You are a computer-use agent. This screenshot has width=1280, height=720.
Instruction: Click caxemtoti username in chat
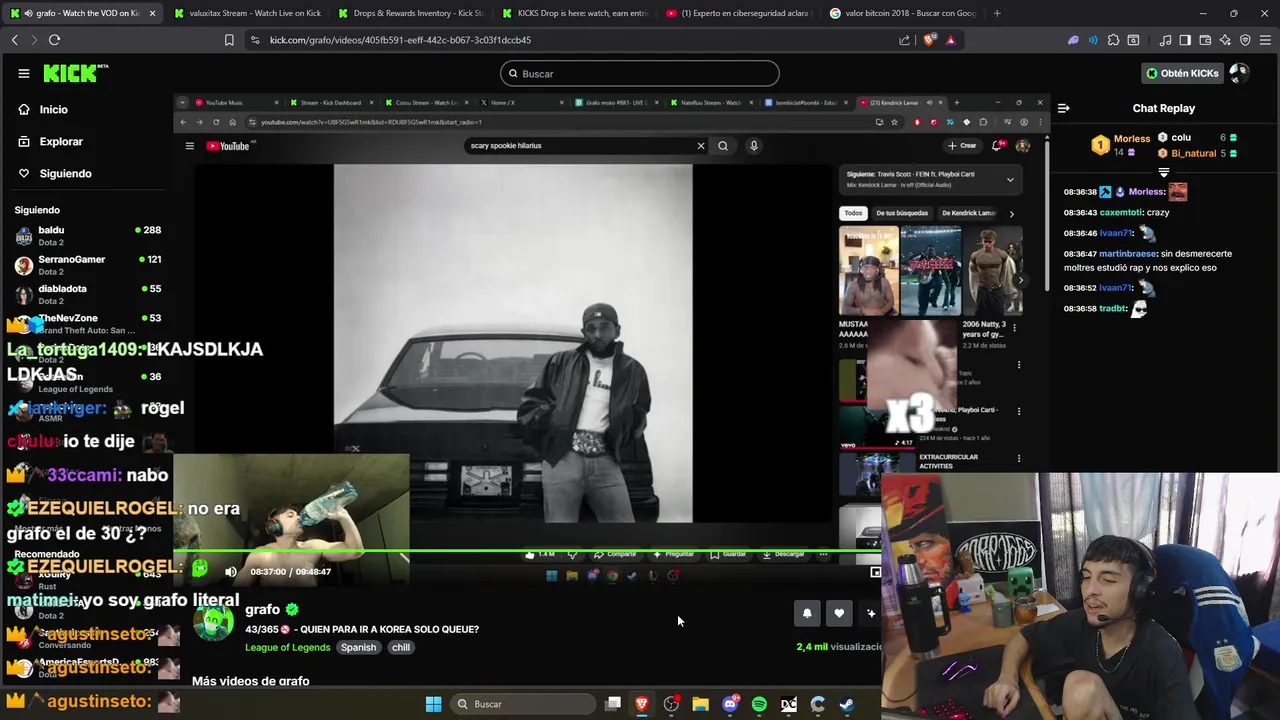pyautogui.click(x=1120, y=212)
